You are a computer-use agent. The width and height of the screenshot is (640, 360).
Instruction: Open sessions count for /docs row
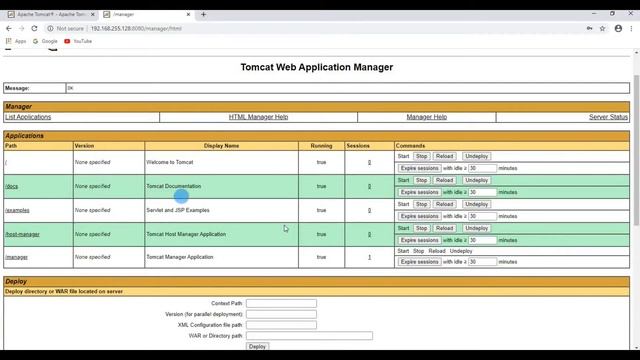(x=369, y=187)
